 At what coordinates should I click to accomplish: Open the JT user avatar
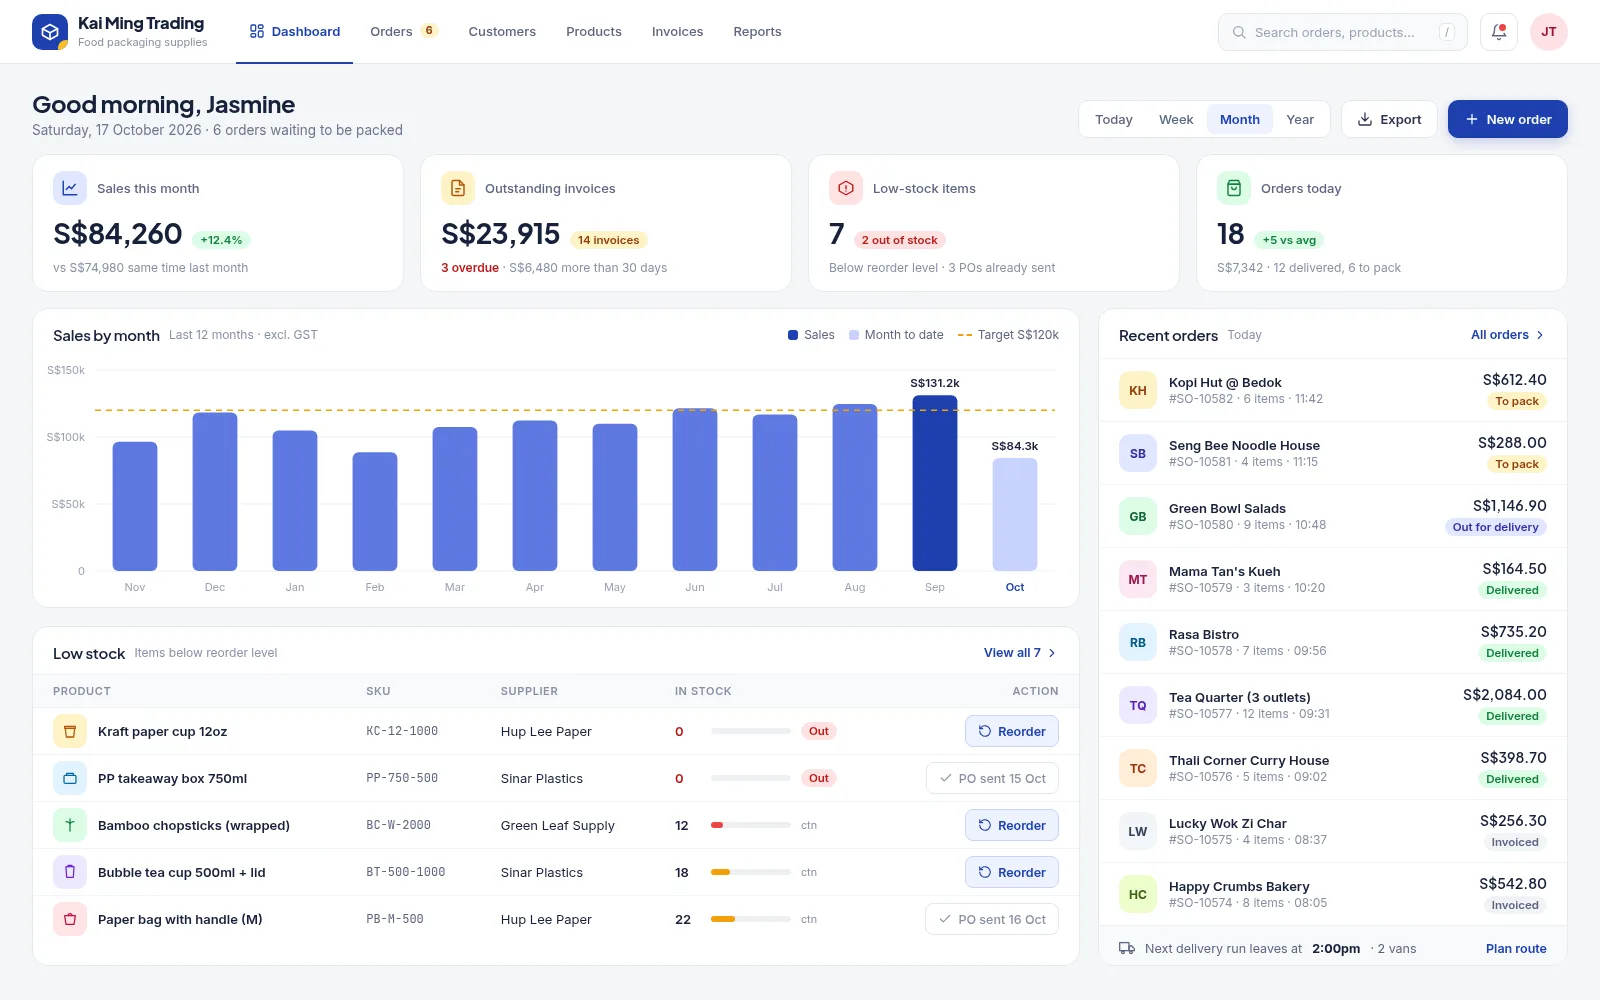(1548, 32)
